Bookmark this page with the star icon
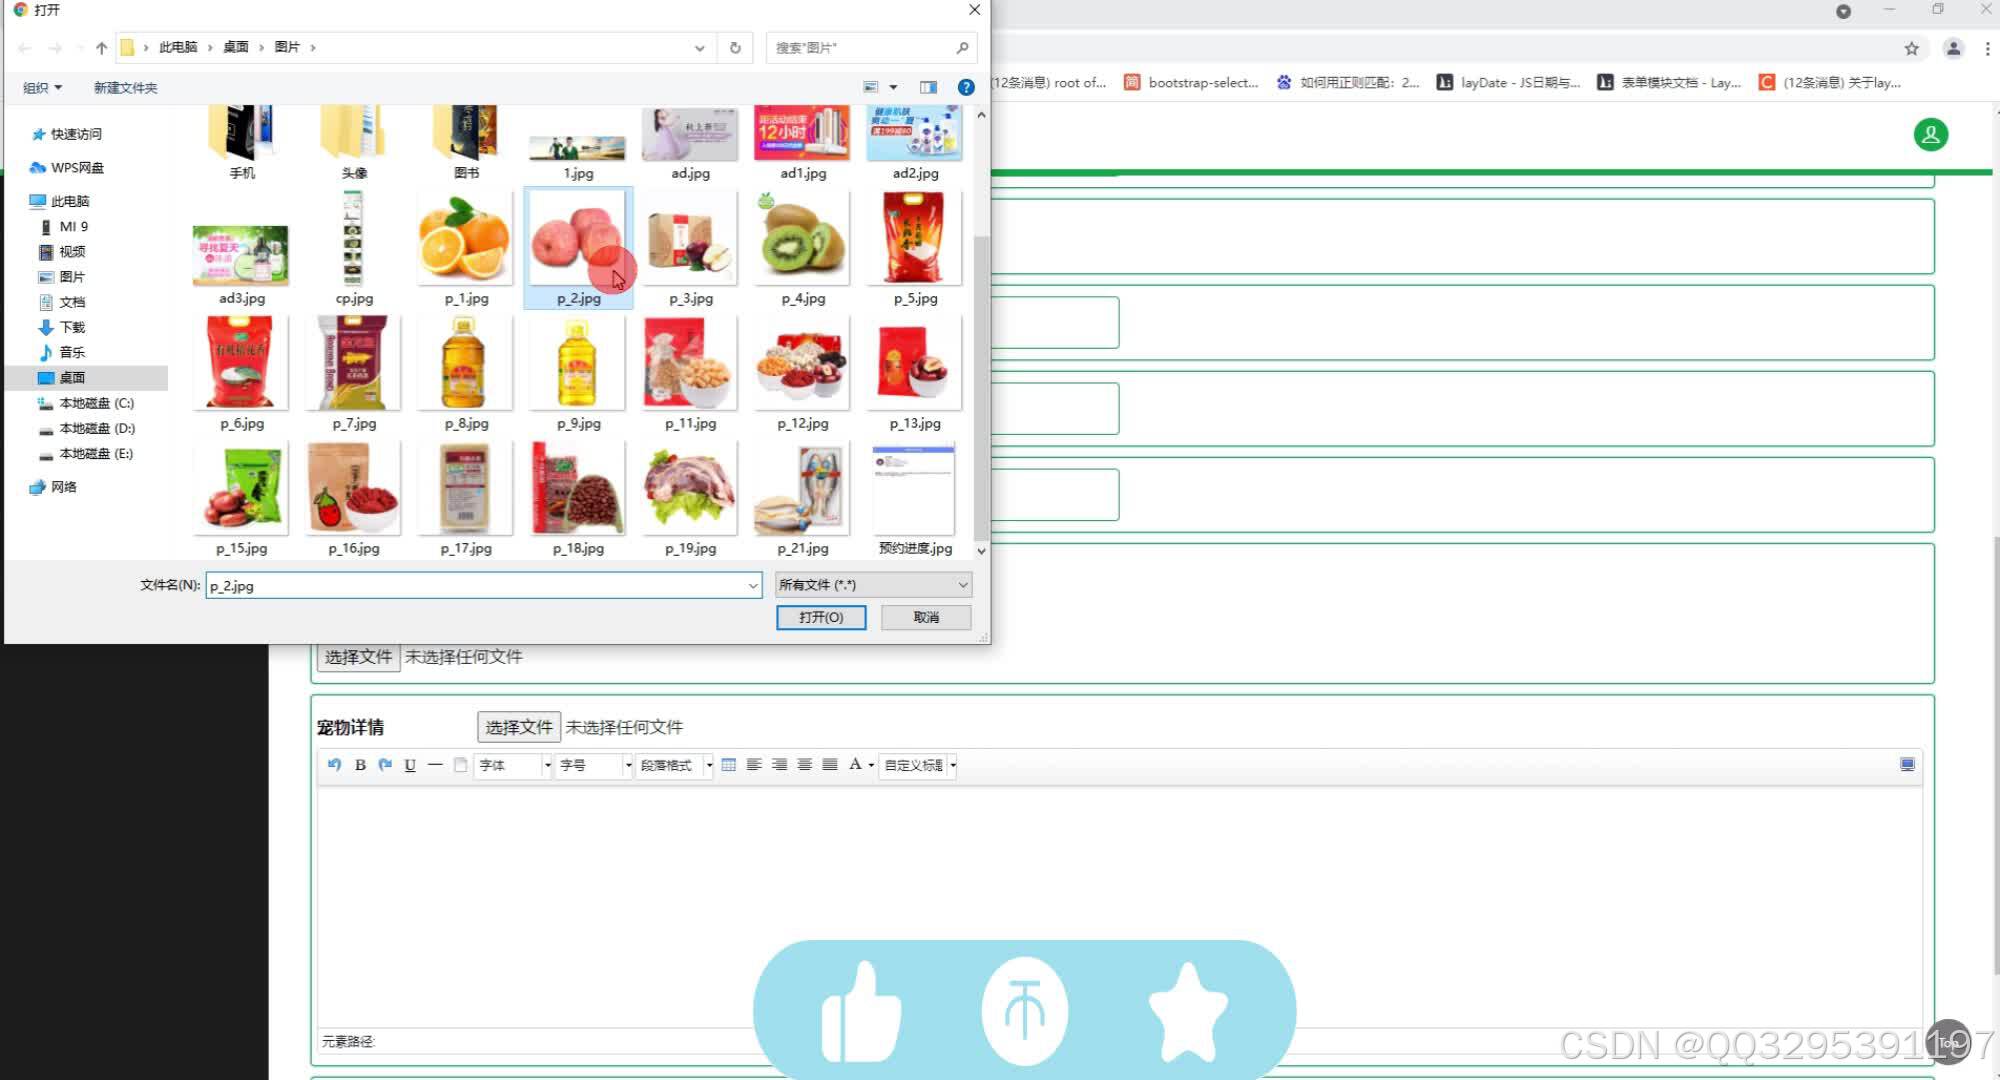 coord(1911,48)
